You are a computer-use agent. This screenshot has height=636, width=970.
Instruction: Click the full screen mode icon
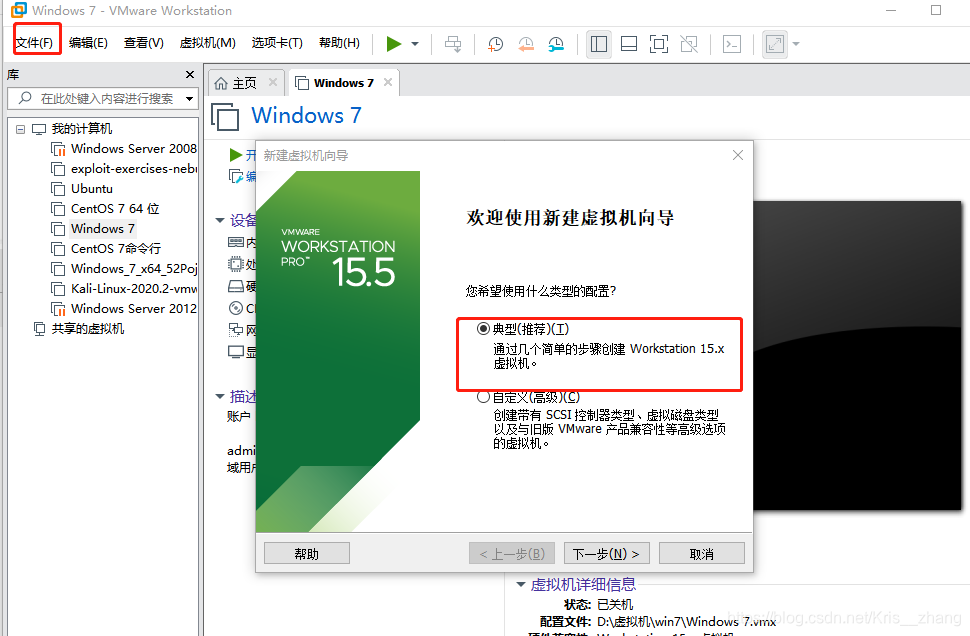(659, 44)
